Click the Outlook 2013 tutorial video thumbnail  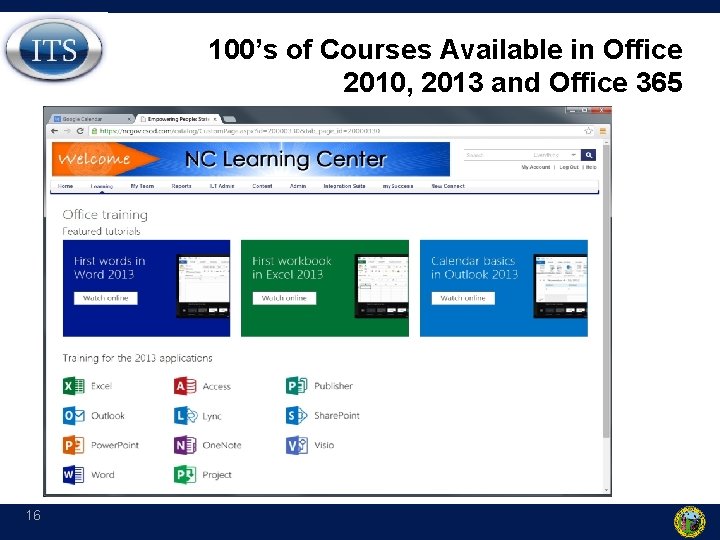coord(560,286)
